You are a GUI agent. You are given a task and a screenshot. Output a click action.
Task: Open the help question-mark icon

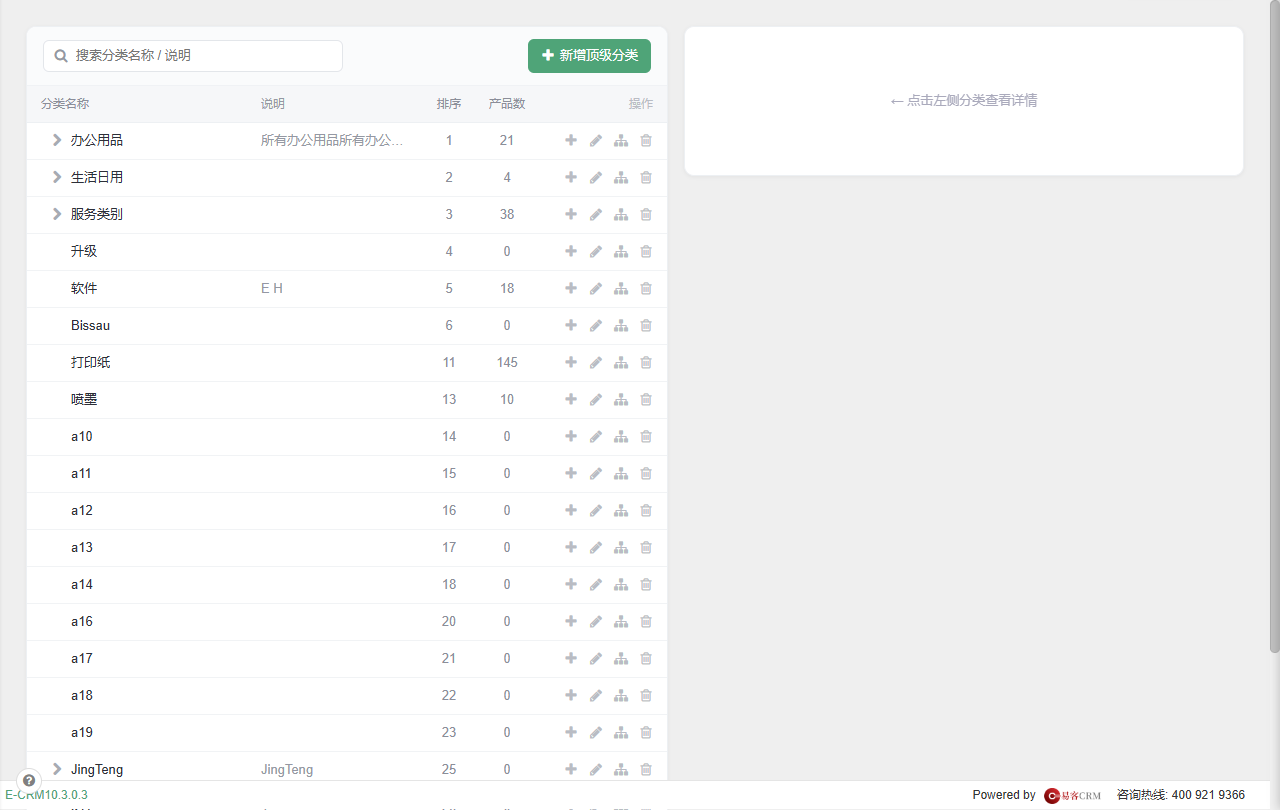[29, 780]
